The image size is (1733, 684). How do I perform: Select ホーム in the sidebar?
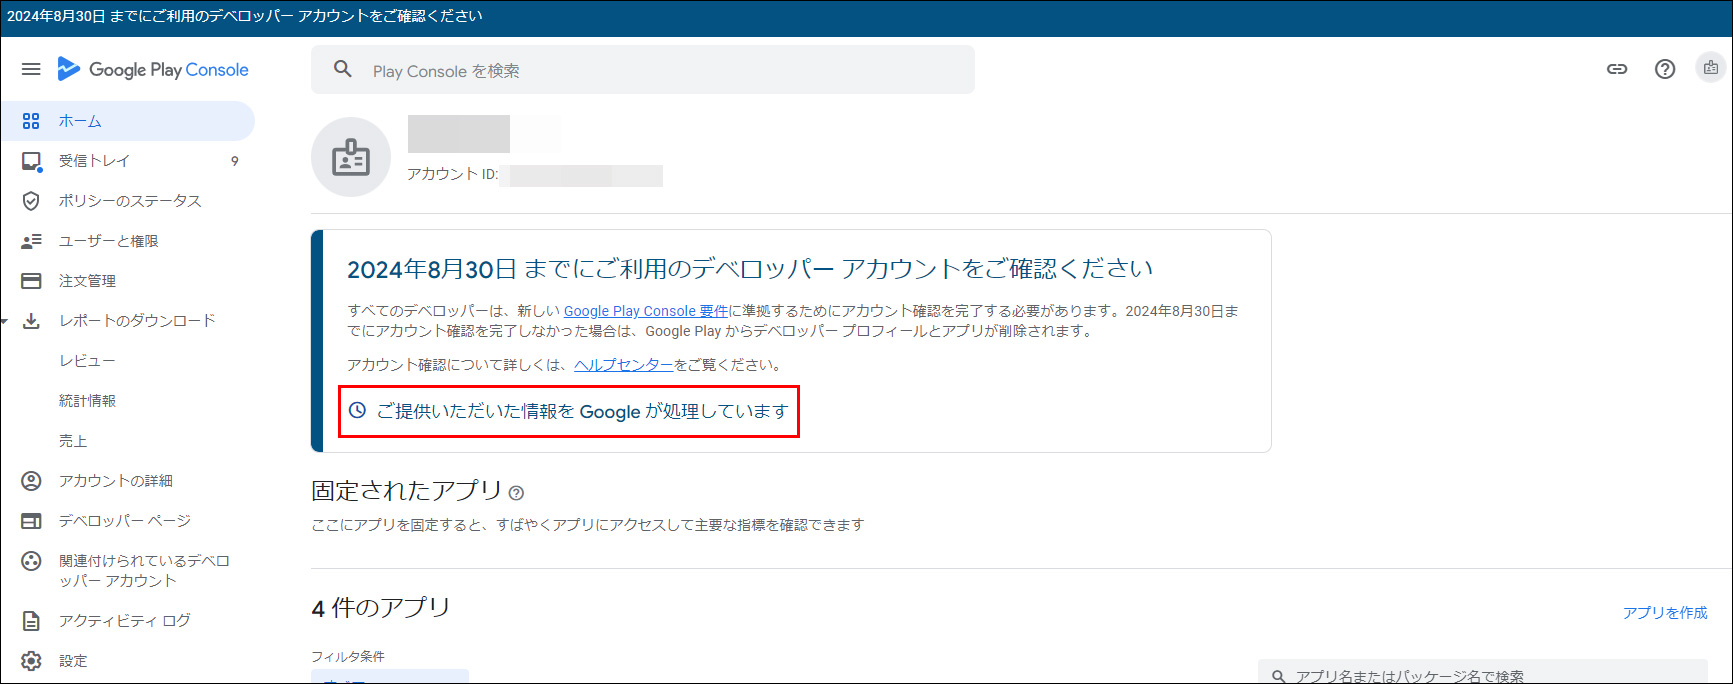click(x=80, y=121)
